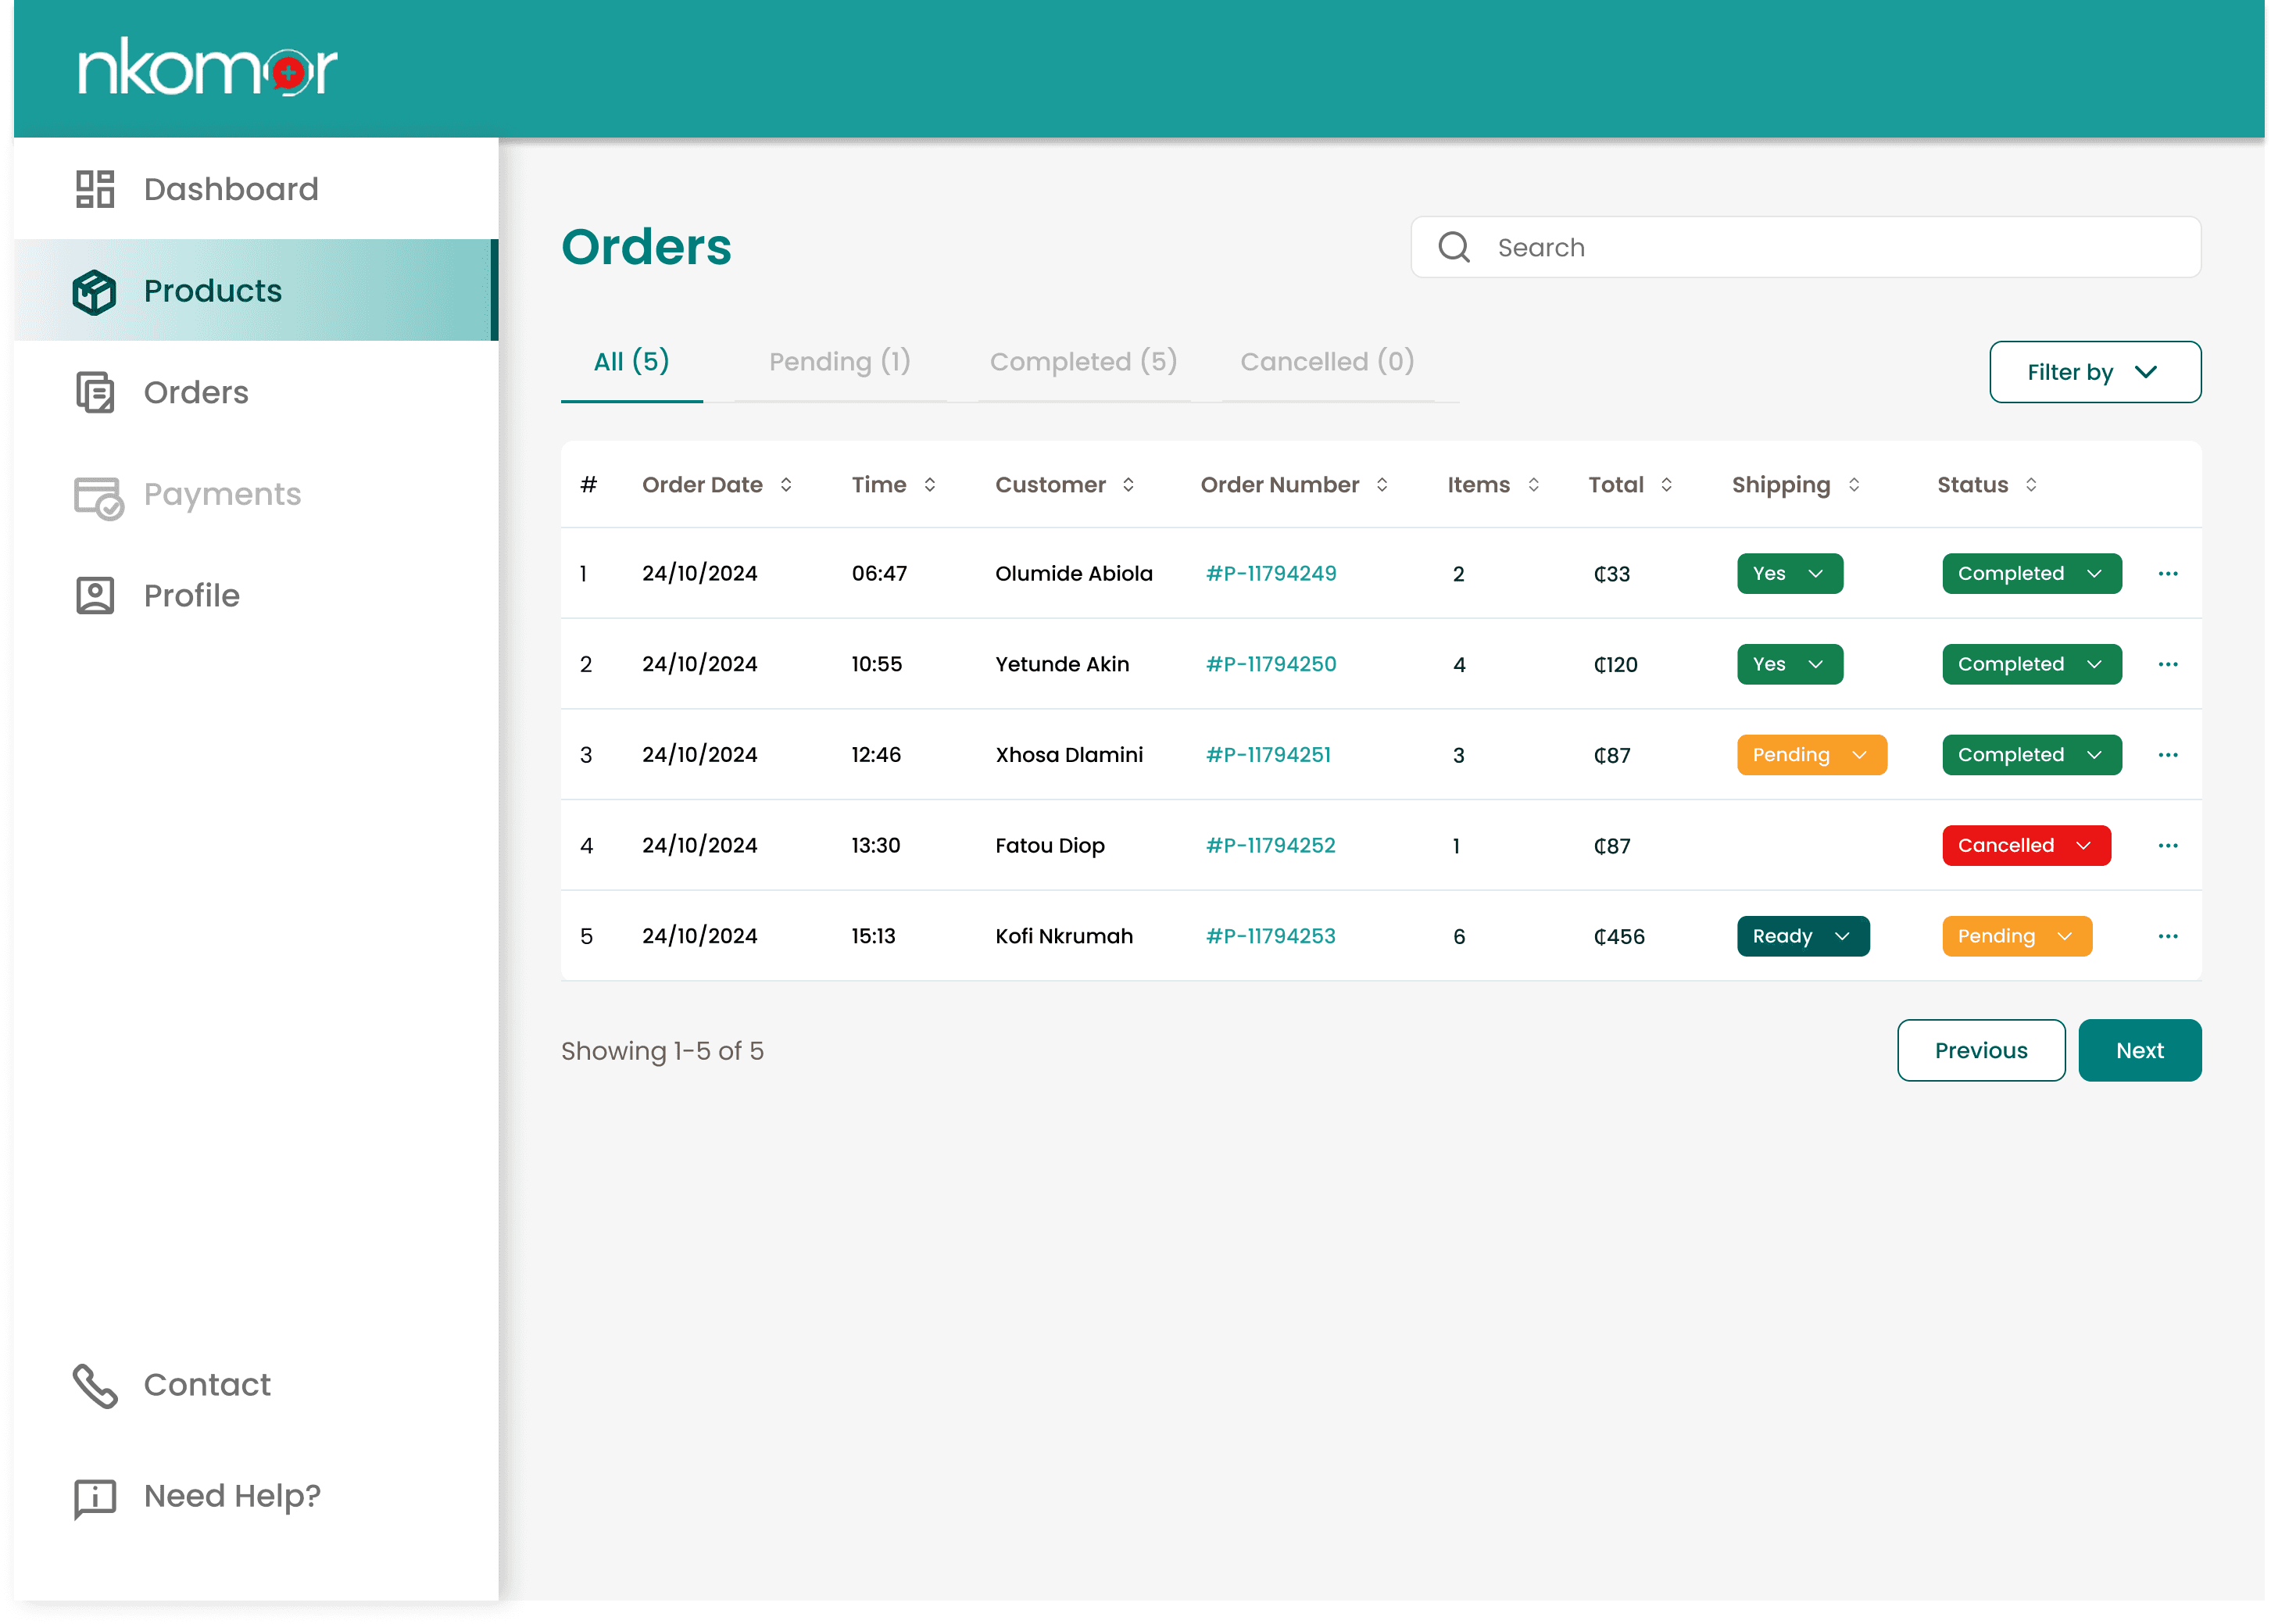Viewport: 2271px width, 1624px height.
Task: Expand the Filter by dropdown
Action: coord(2094,372)
